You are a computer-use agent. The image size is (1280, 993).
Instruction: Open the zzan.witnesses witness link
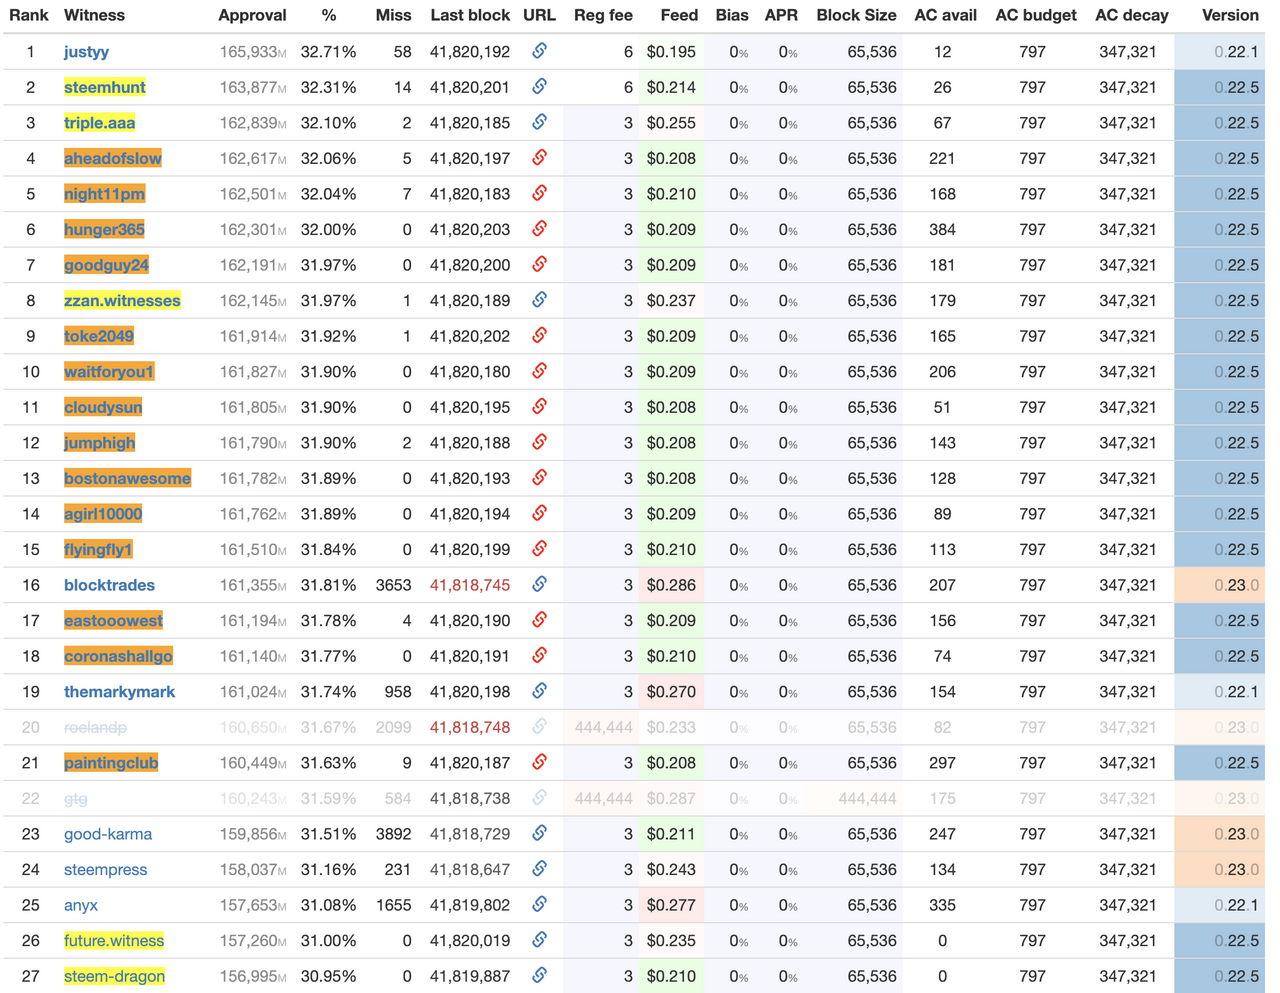[122, 301]
